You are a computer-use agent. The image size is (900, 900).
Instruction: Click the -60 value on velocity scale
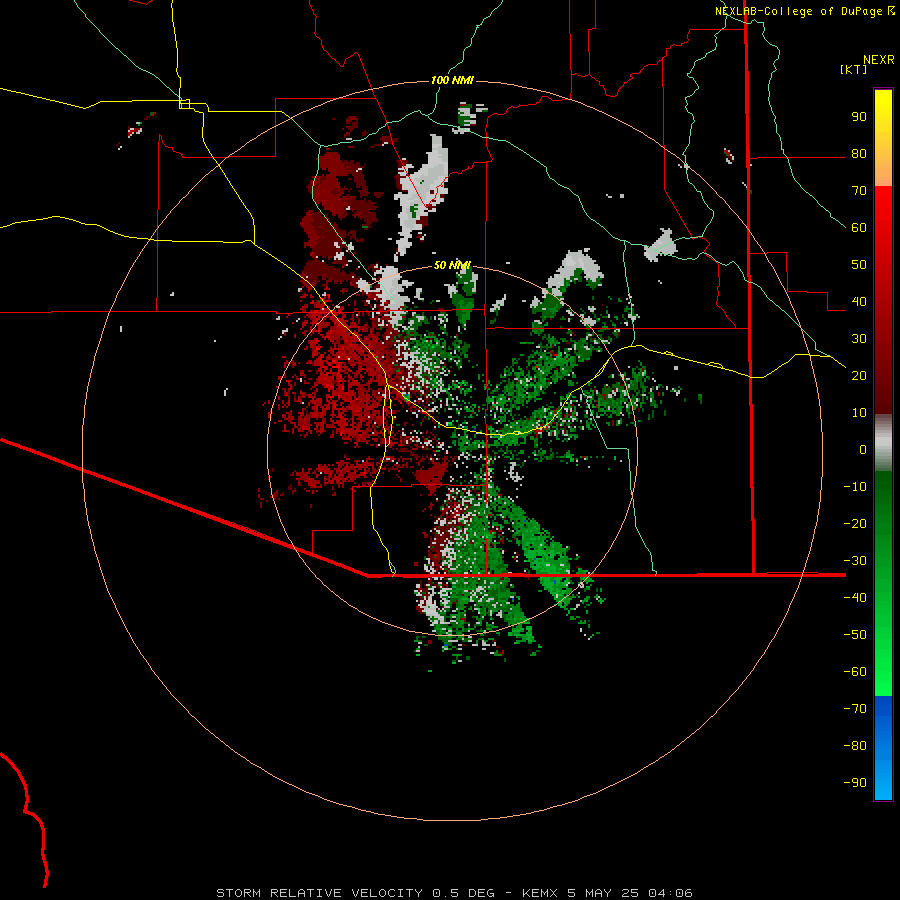855,672
